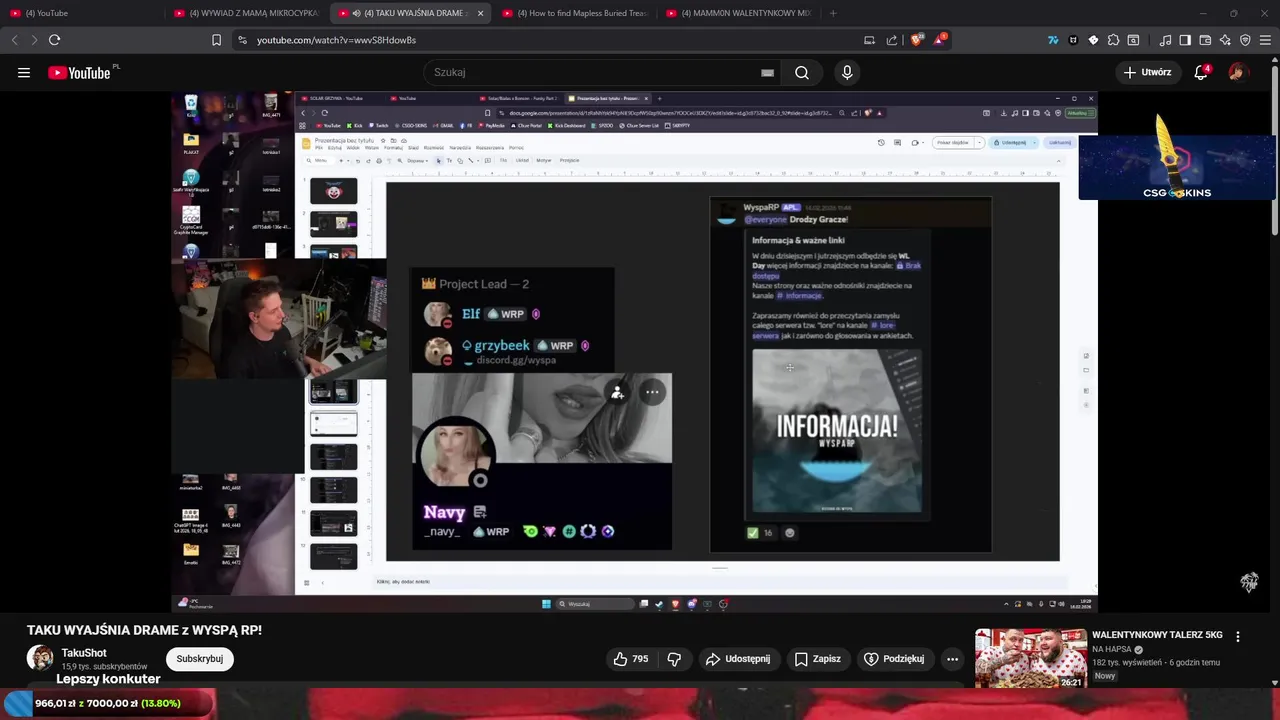Viewport: 1280px width, 720px height.
Task: Close the TAKU WYJAŚNIA DRAME tab
Action: coord(480,13)
